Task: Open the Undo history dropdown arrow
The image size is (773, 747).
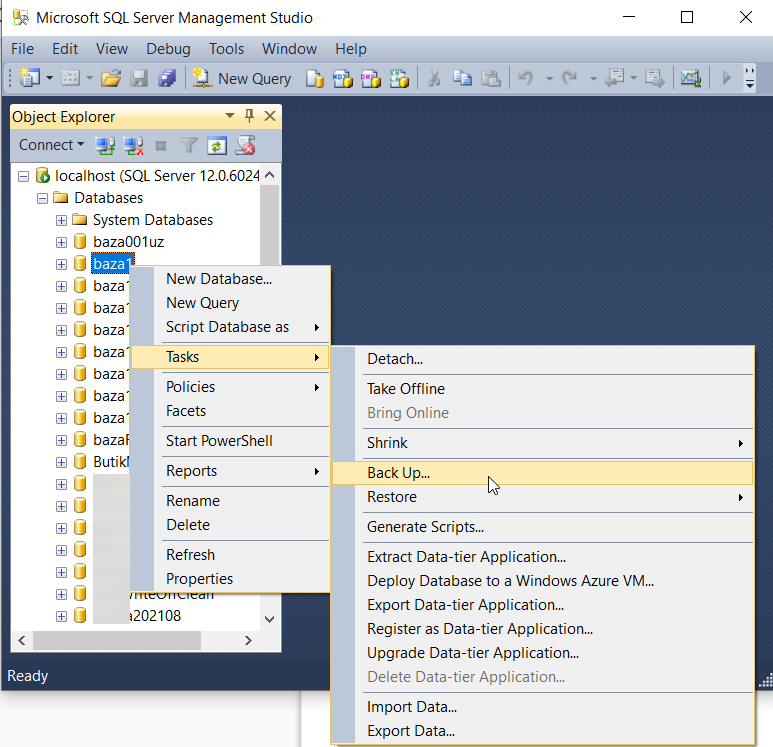Action: [549, 78]
